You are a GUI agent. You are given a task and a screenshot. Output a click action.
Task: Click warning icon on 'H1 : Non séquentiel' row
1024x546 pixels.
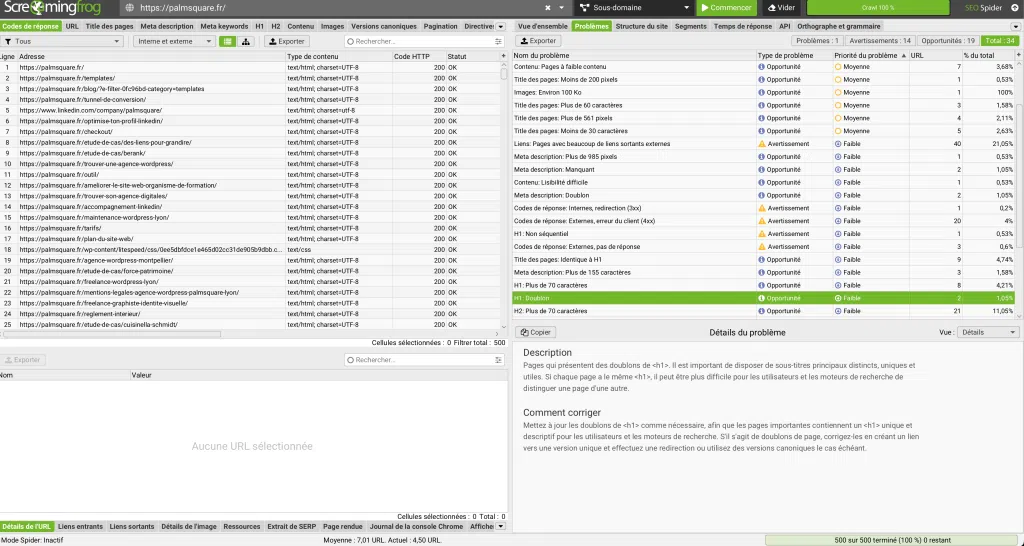coord(761,234)
